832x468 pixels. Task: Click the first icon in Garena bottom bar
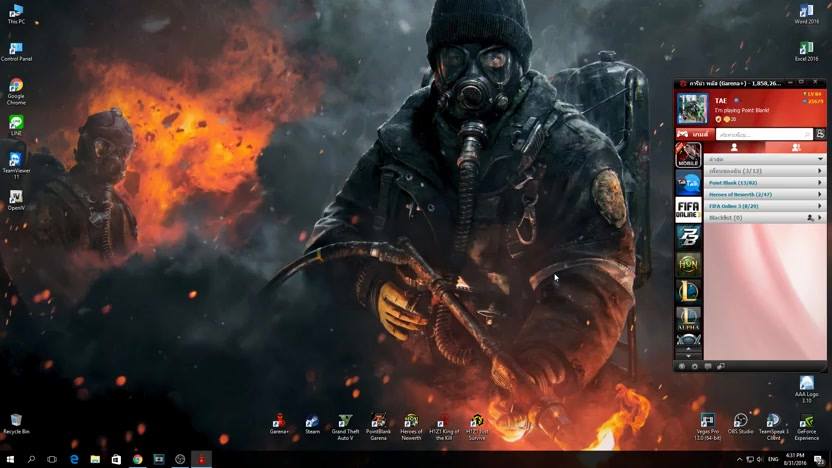pos(682,366)
